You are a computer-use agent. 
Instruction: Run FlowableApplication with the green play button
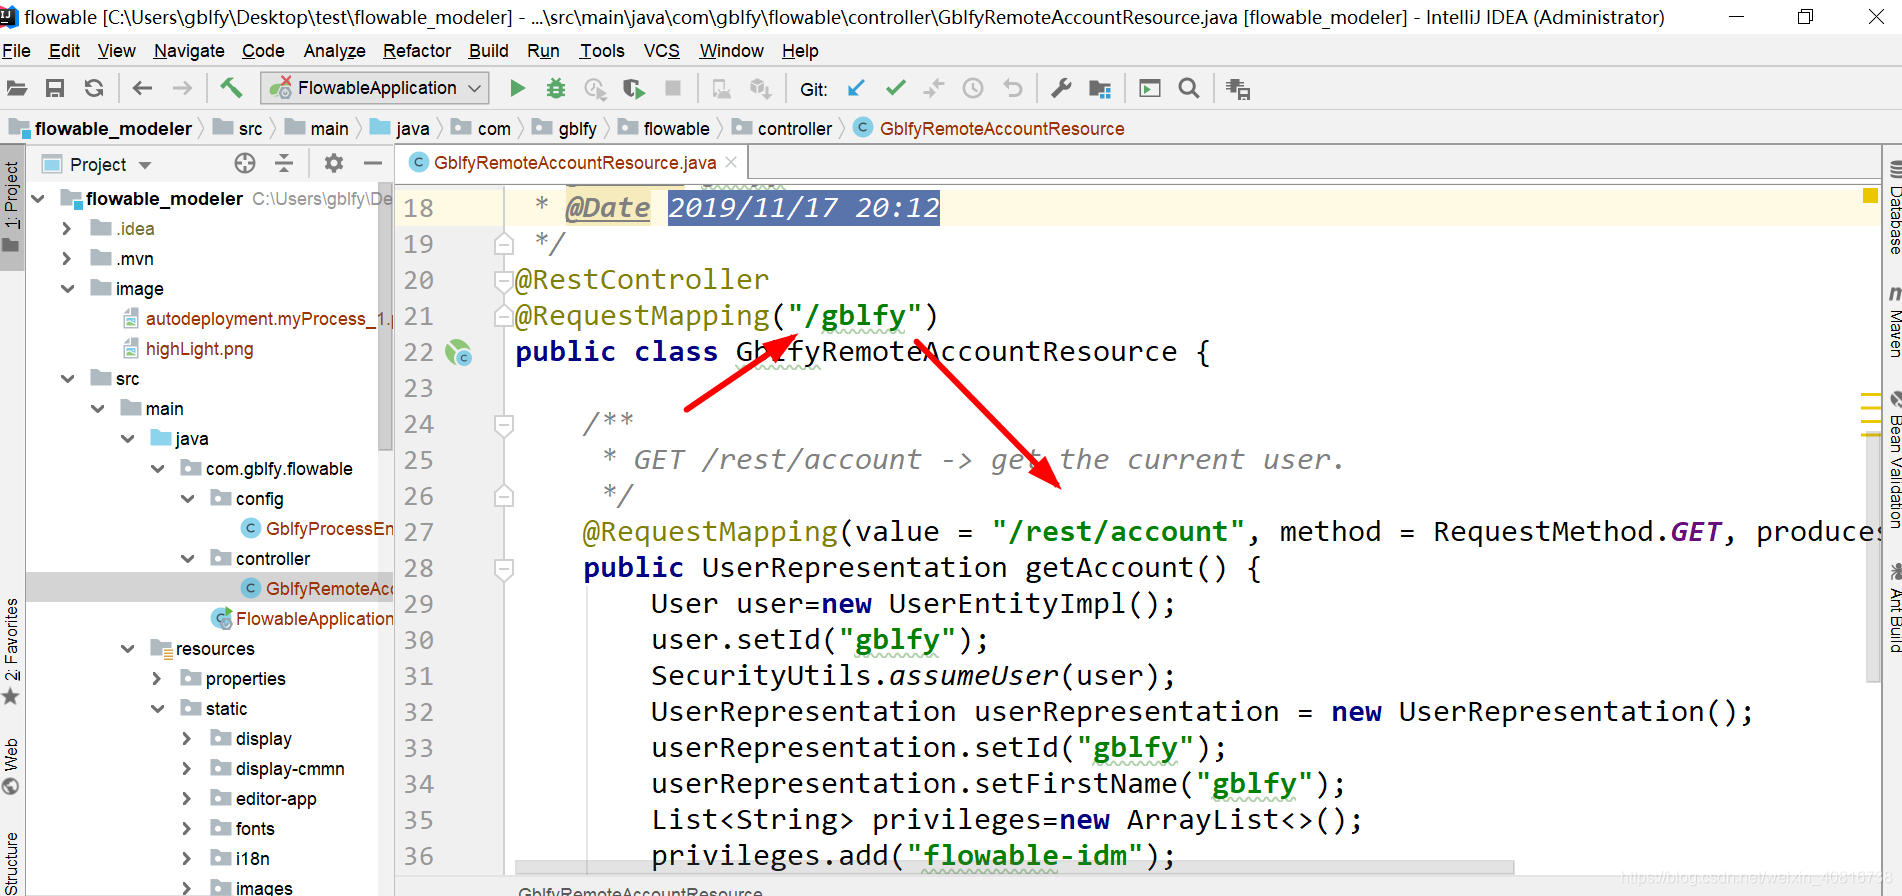(517, 89)
